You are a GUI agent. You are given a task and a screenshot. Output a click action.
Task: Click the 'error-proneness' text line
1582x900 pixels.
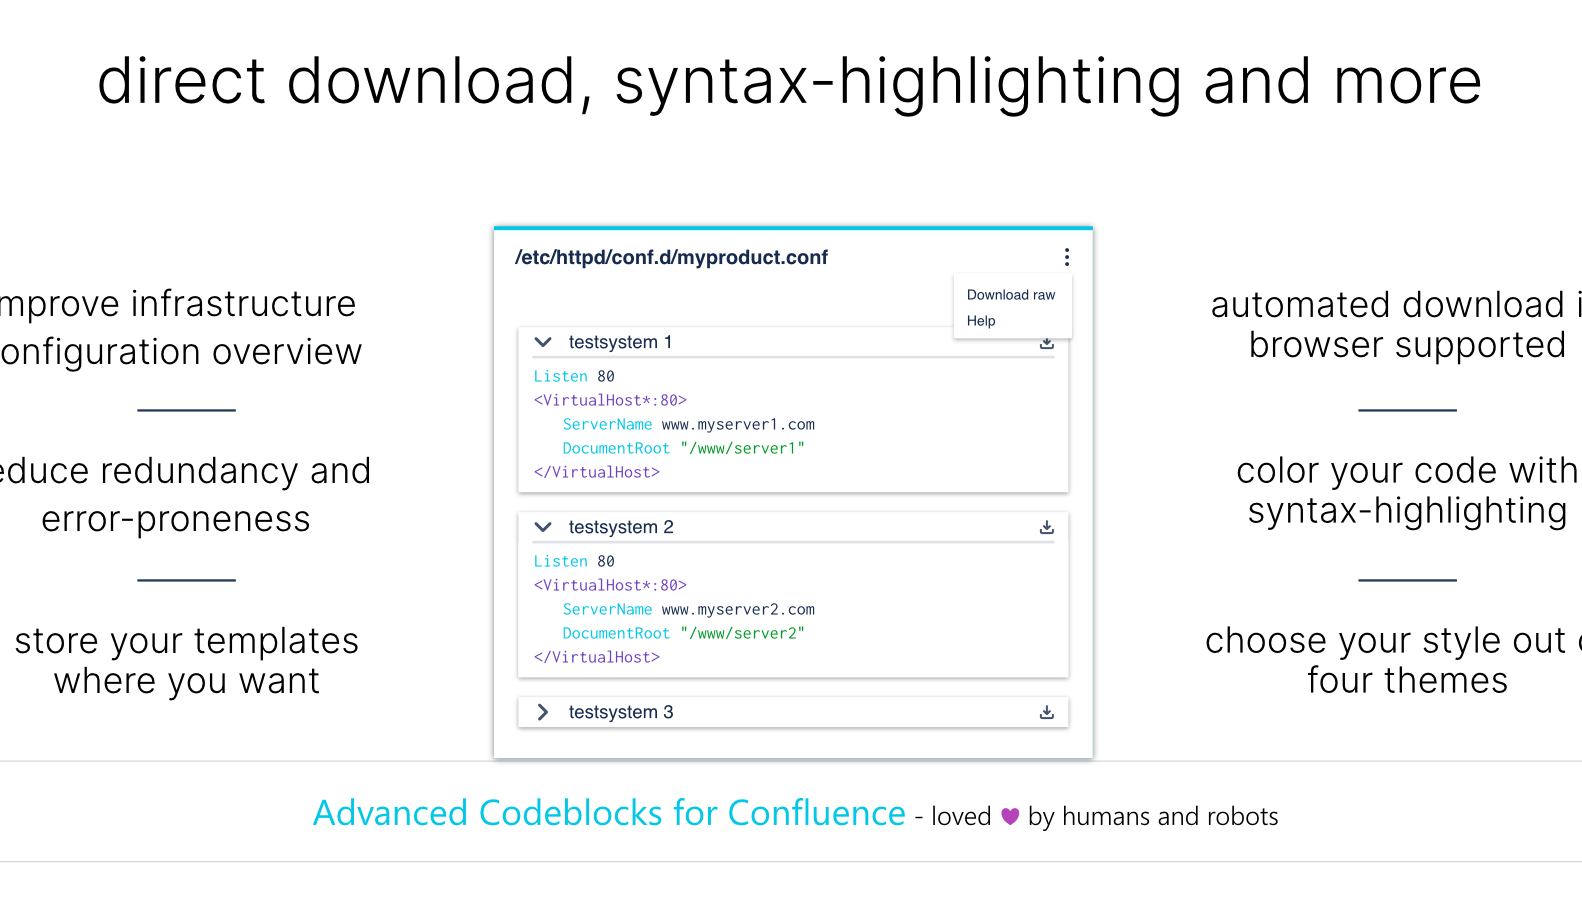click(176, 519)
